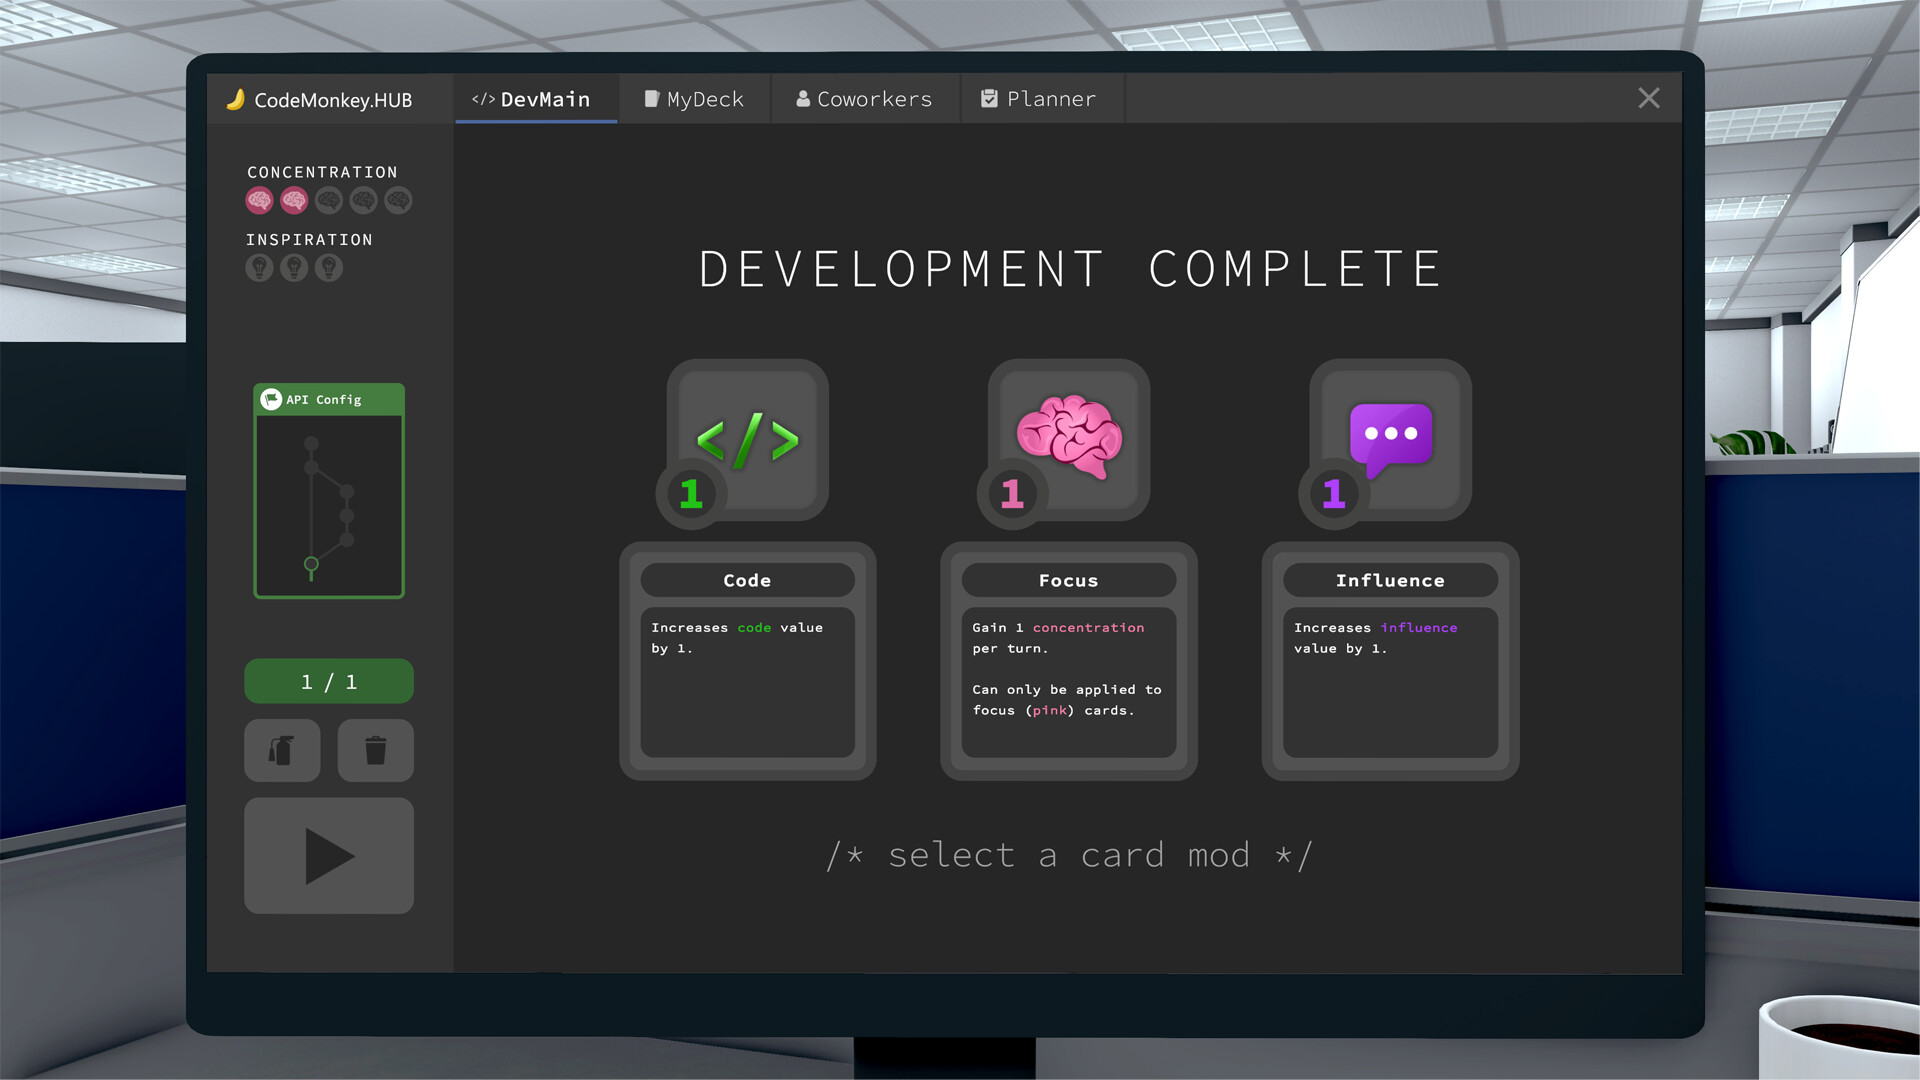
Task: Click the pink 1 badge on the Focus card
Action: pyautogui.click(x=1009, y=493)
